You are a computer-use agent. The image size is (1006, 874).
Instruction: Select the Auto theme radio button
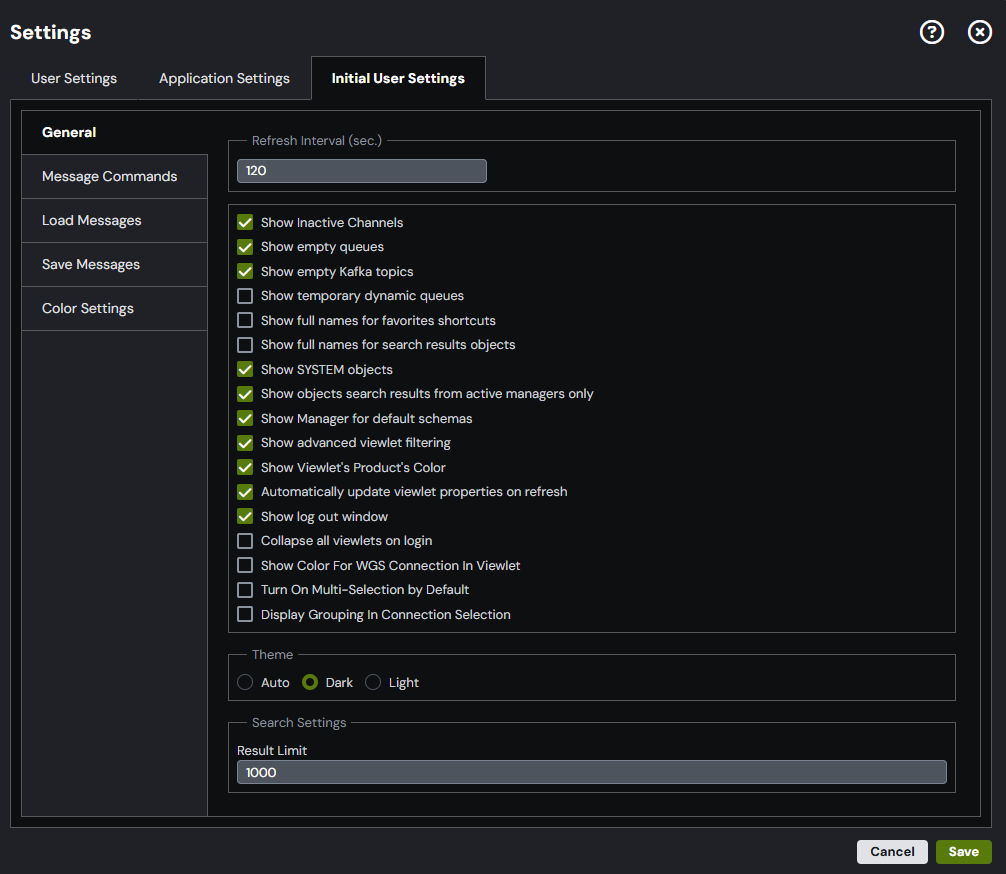[x=245, y=682]
